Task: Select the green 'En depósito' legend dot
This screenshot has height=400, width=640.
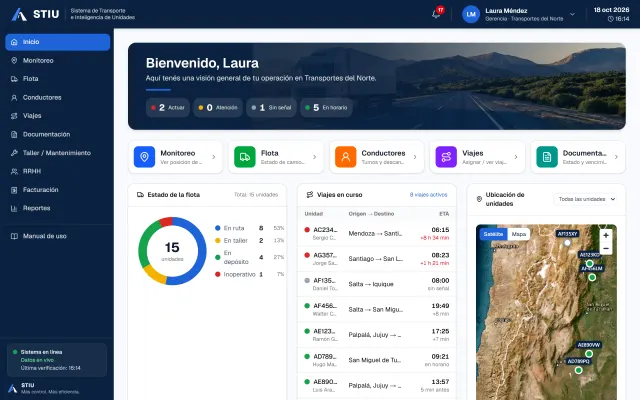Action: coord(218,257)
